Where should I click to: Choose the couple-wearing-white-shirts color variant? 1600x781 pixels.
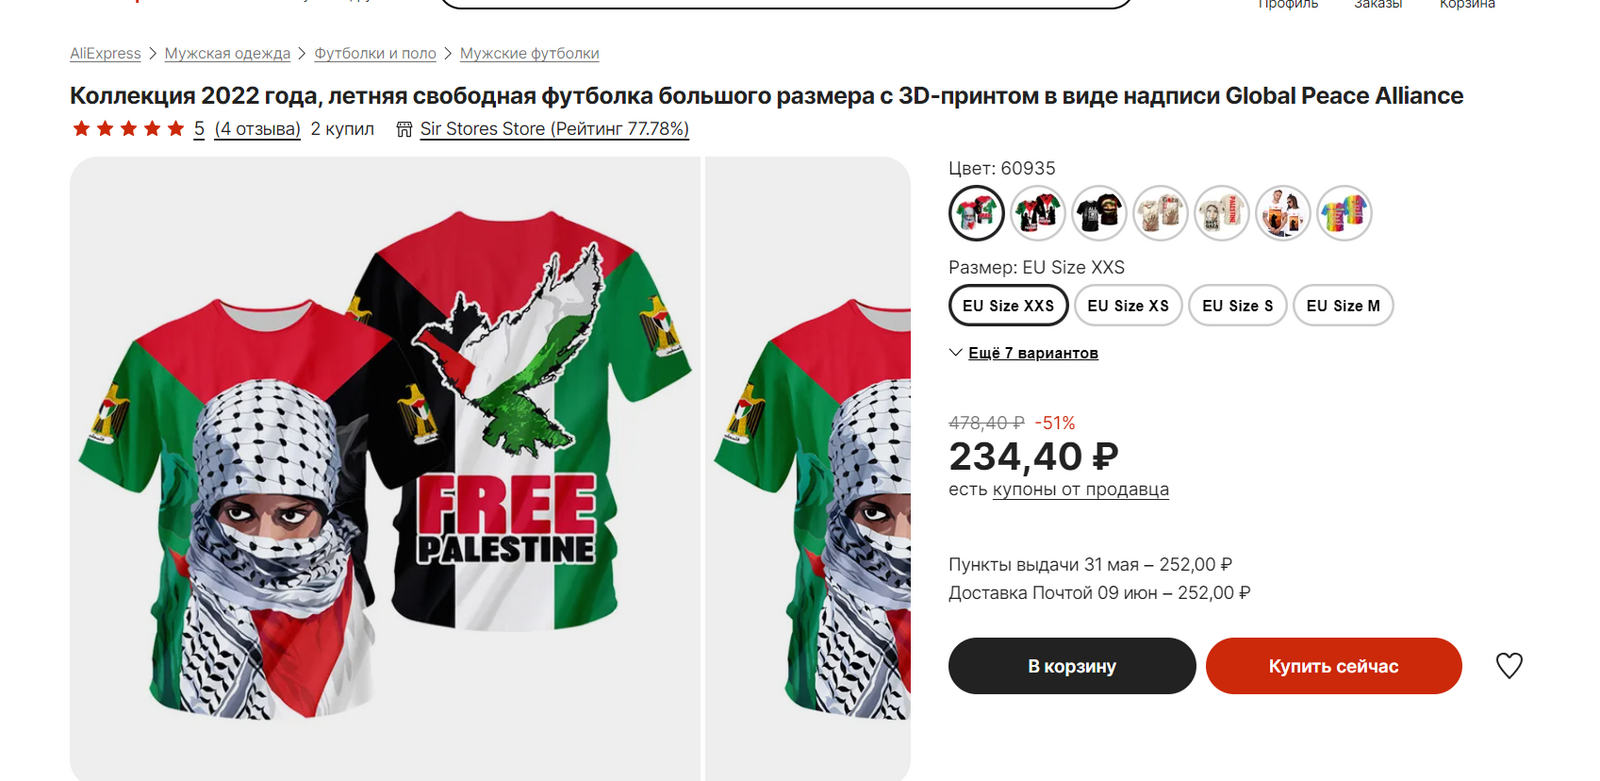click(x=1283, y=213)
